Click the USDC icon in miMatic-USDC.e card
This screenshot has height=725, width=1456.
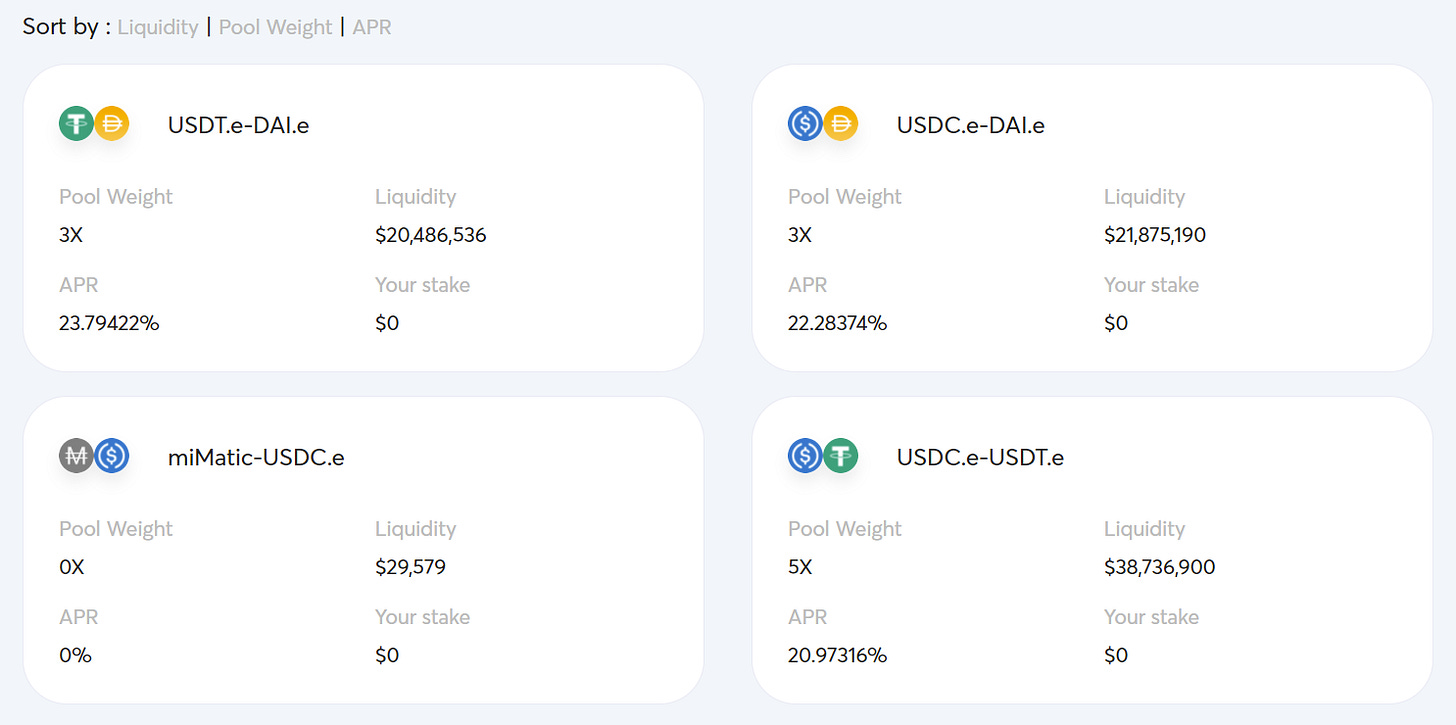[x=112, y=456]
